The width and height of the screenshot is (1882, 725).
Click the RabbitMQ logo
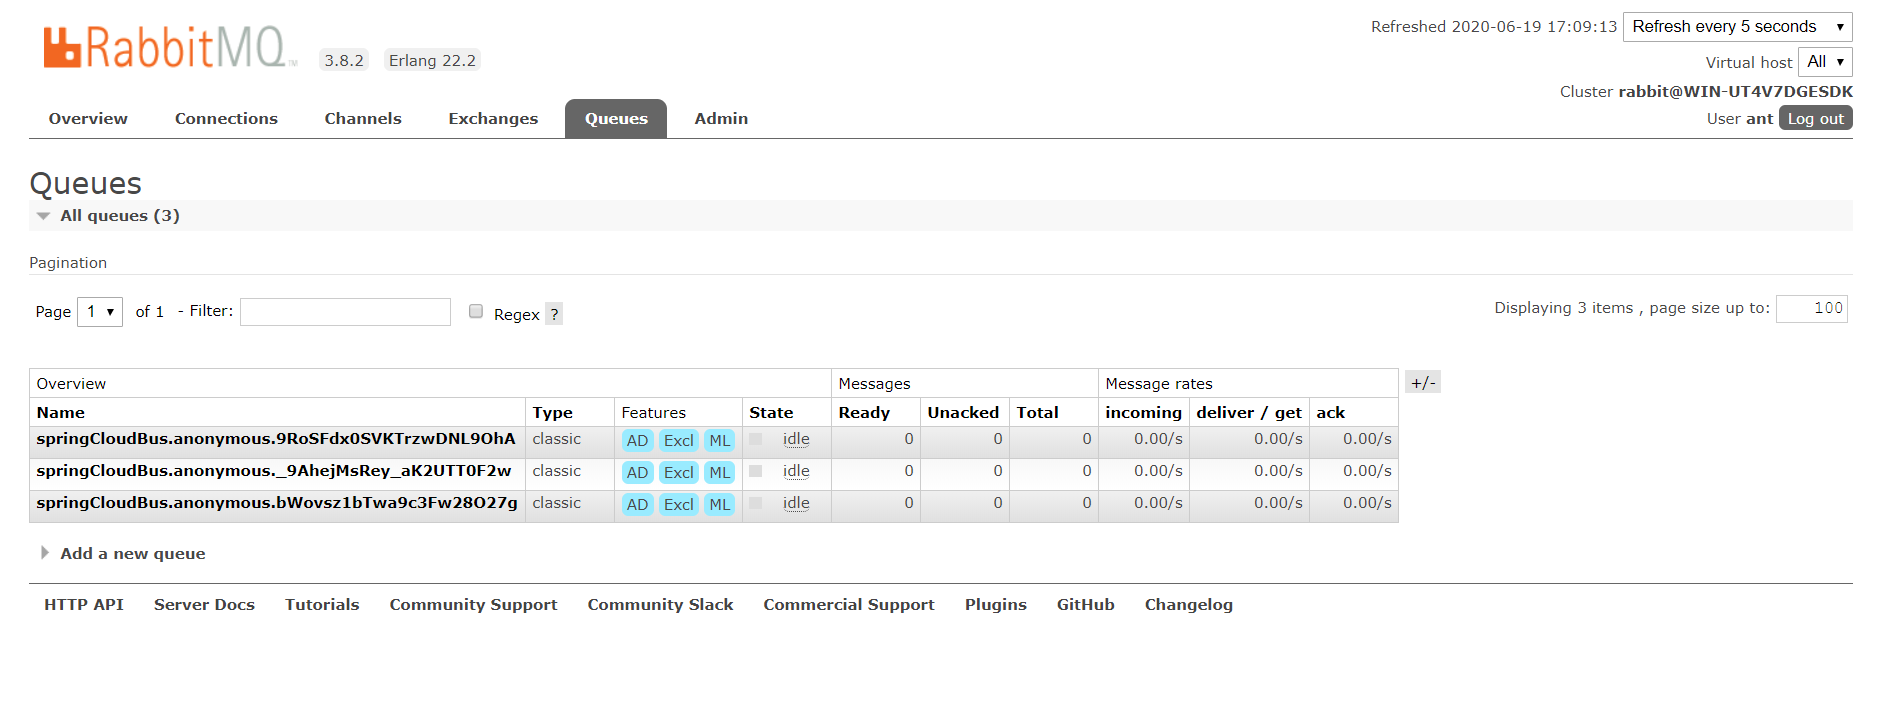click(x=170, y=47)
